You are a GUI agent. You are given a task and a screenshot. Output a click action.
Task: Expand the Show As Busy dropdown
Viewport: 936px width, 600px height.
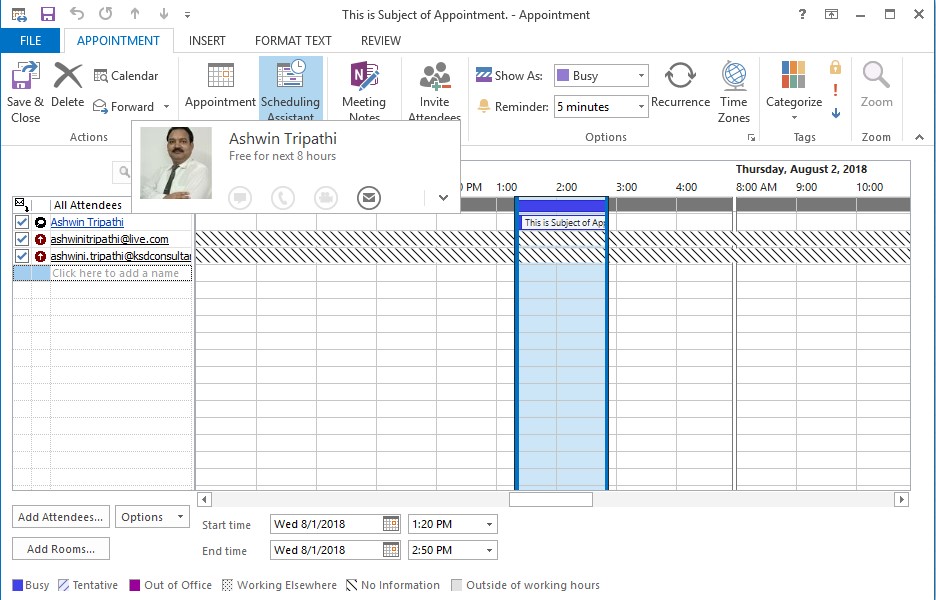point(640,76)
